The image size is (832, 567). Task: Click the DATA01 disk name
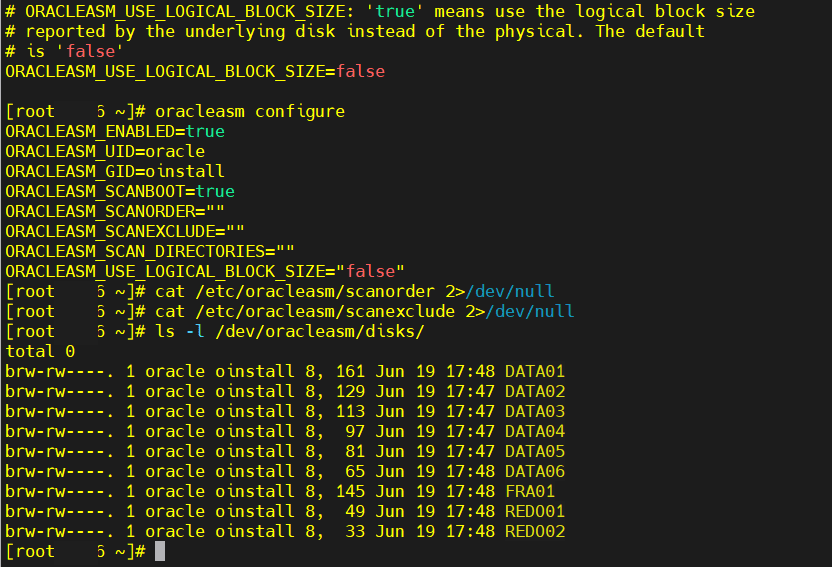(535, 371)
